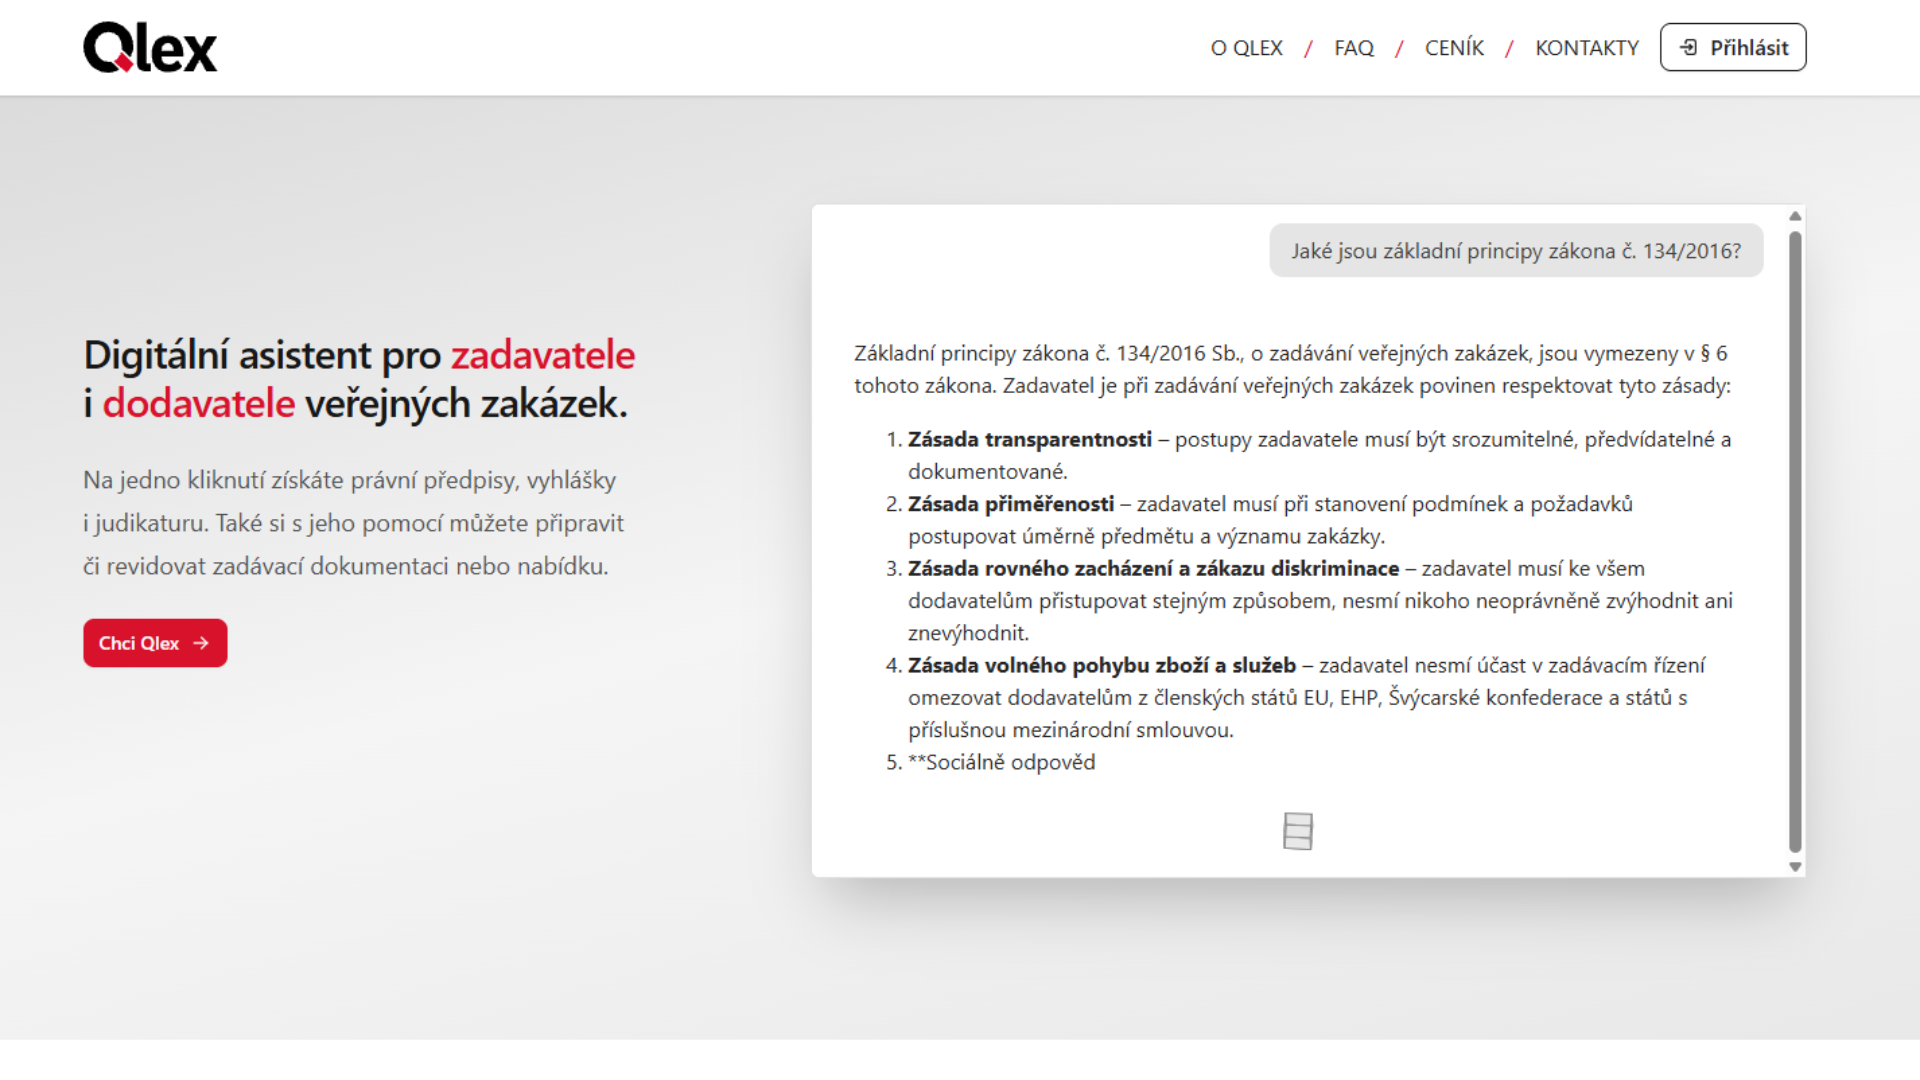Click the login arrow icon in Přihlásit
The height and width of the screenshot is (1080, 1920).
coord(1688,47)
